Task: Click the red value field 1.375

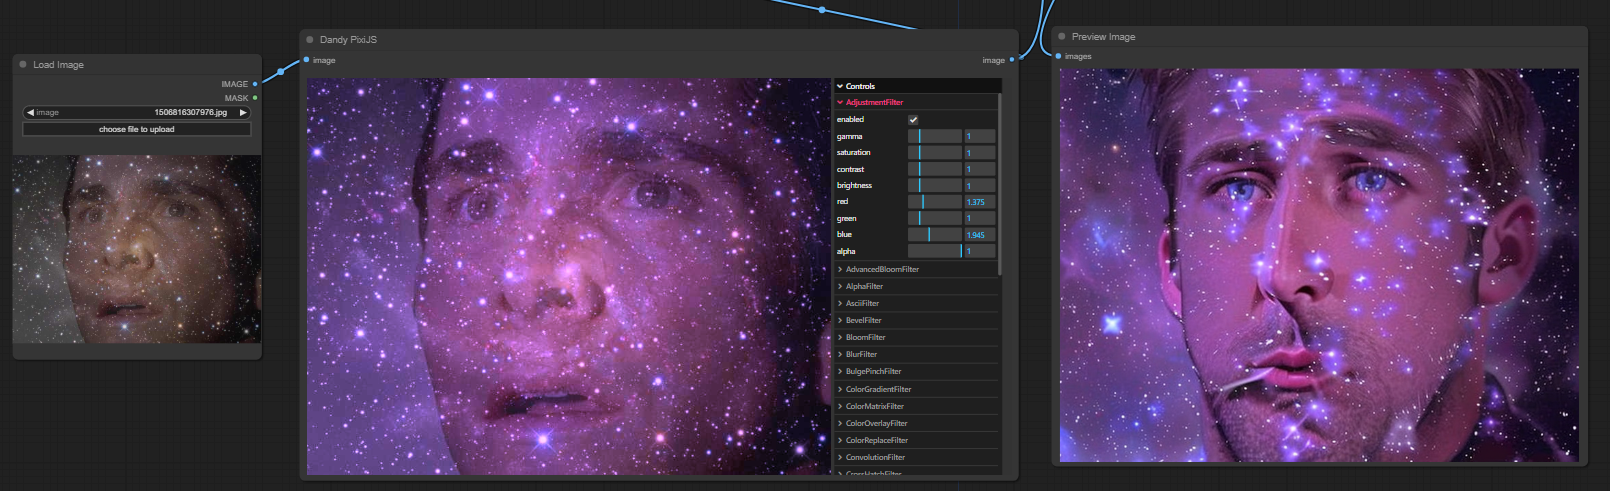Action: coord(979,202)
